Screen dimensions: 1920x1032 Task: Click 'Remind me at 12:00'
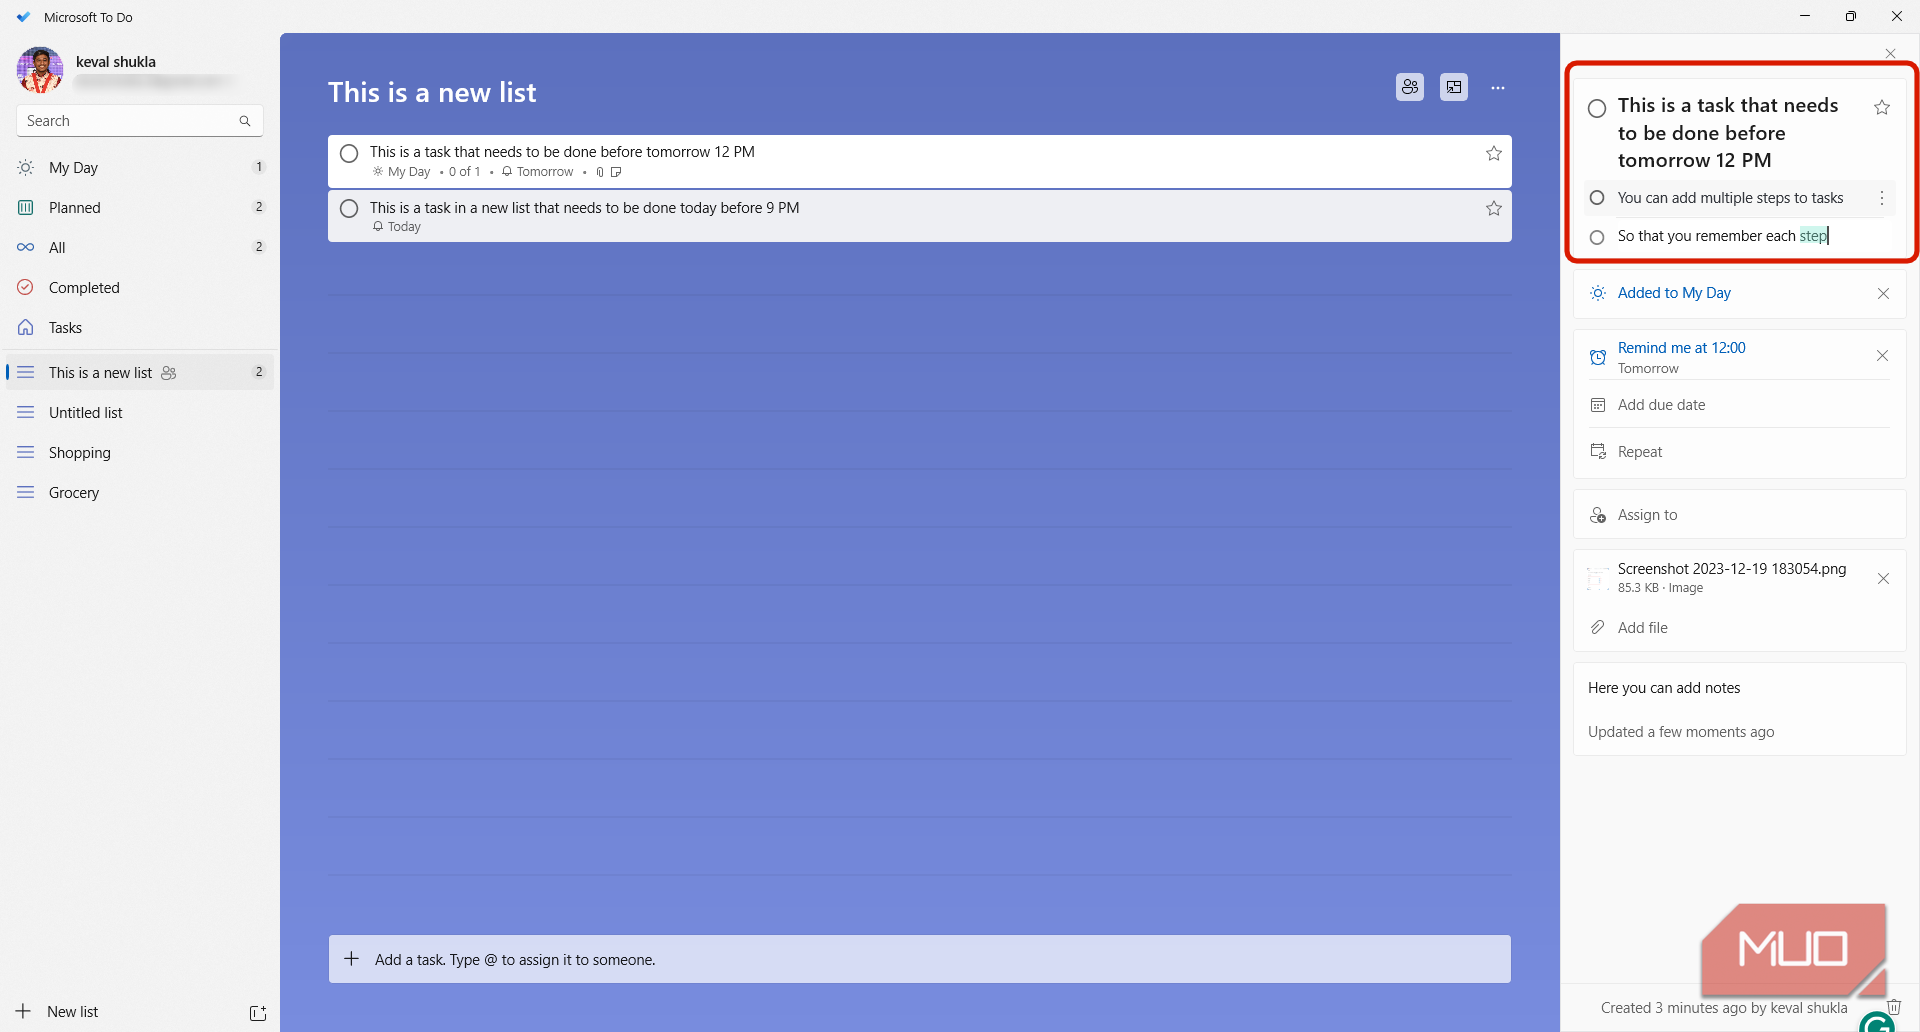click(x=1681, y=348)
